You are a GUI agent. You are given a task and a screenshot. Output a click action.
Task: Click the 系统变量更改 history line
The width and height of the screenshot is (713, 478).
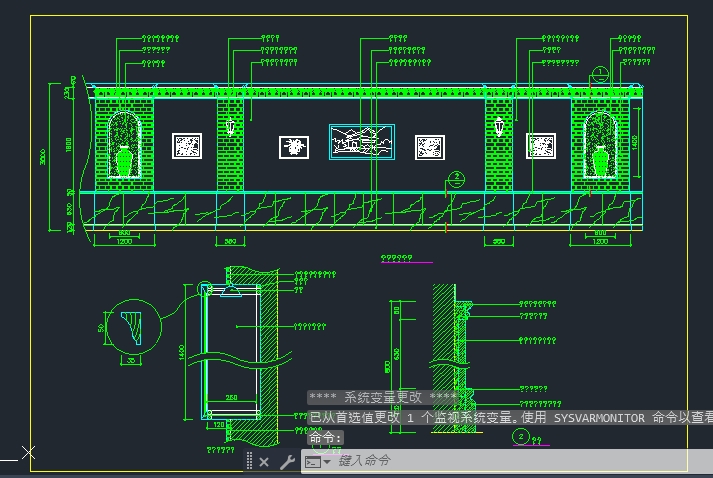382,397
